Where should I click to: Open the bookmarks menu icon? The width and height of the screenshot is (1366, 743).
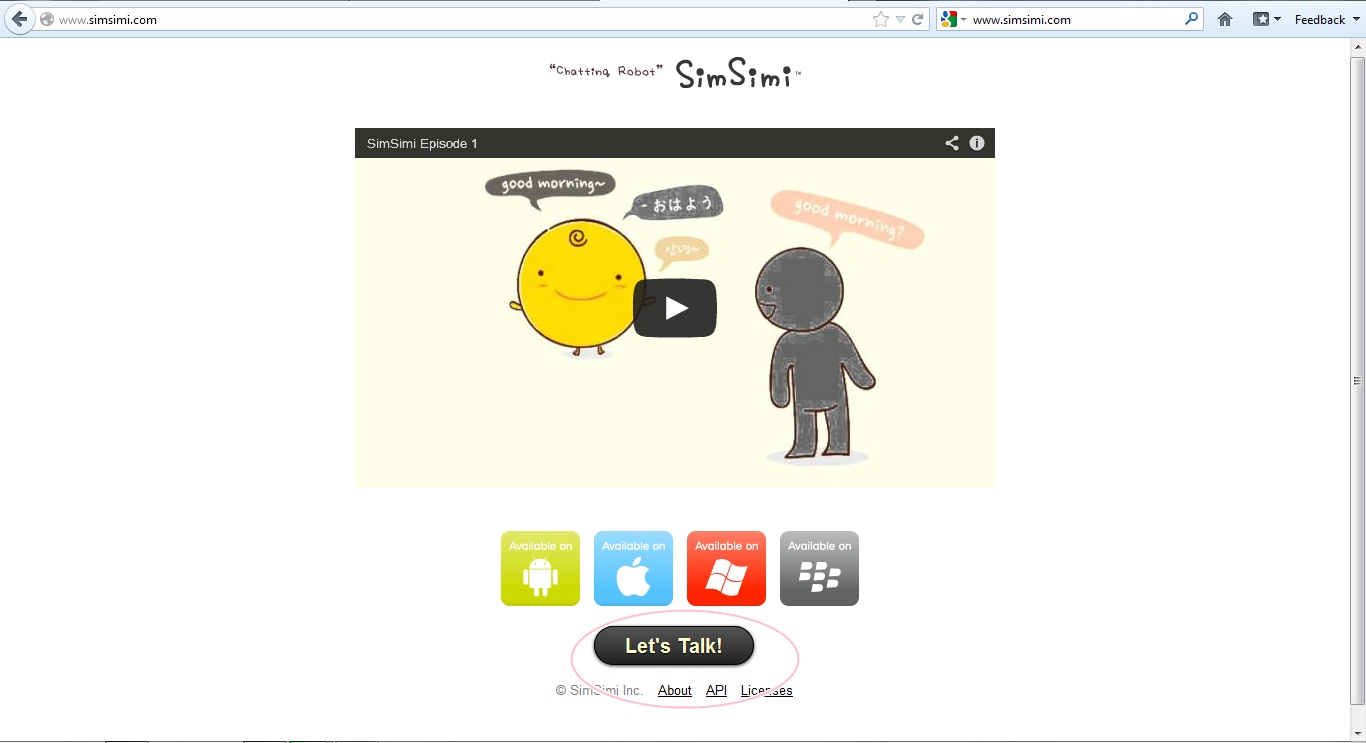1266,19
